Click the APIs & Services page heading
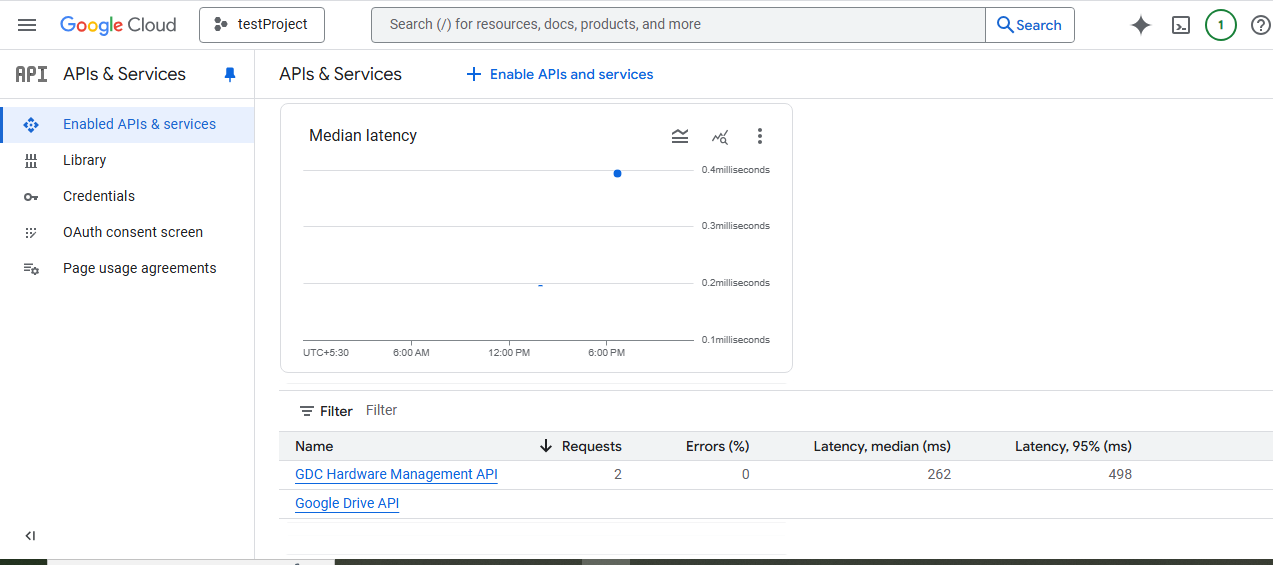This screenshot has width=1273, height=565. tap(340, 74)
